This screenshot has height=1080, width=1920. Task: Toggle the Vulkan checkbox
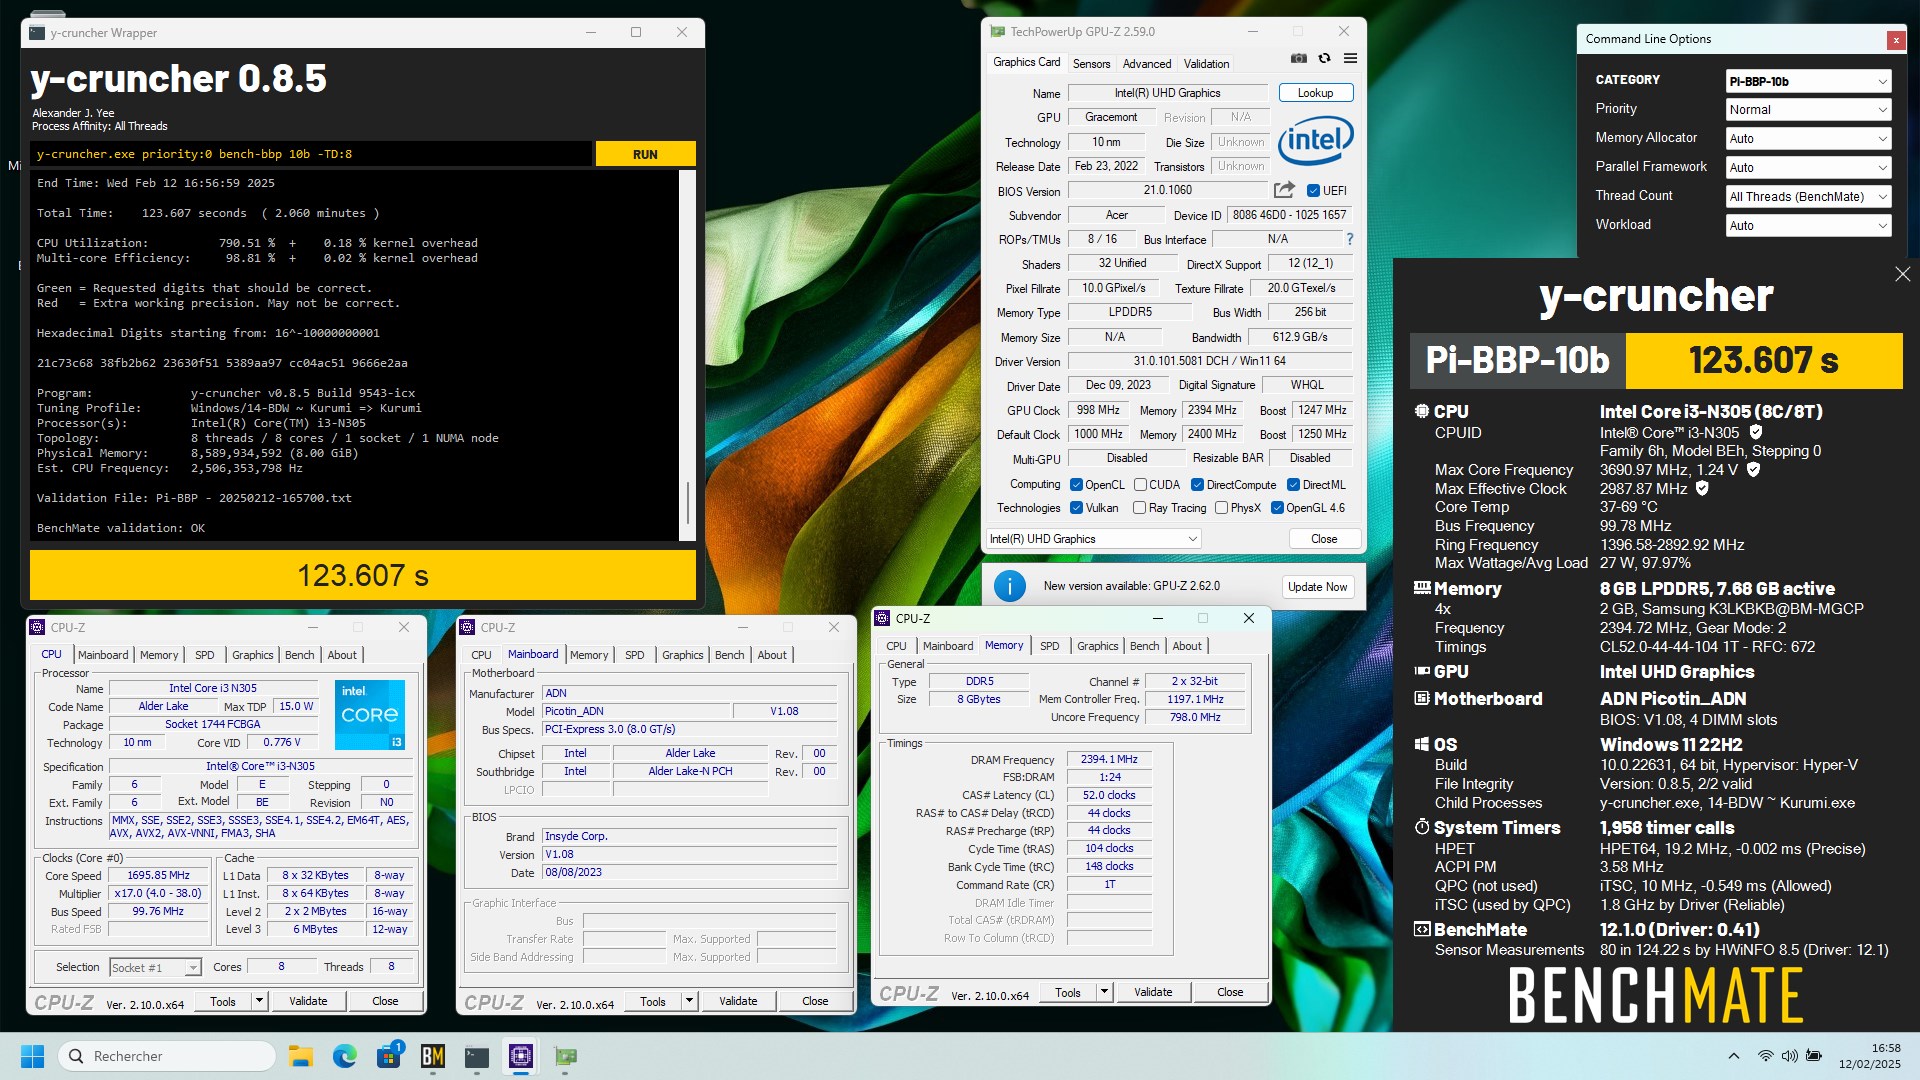click(1077, 508)
